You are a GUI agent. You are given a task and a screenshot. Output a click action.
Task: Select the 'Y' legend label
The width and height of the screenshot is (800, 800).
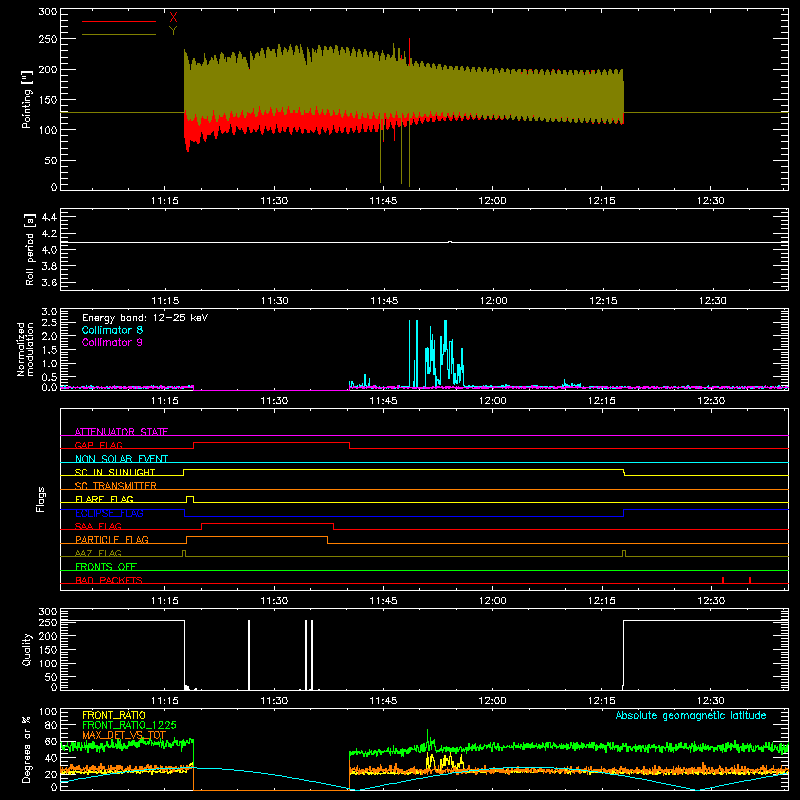coord(173,31)
